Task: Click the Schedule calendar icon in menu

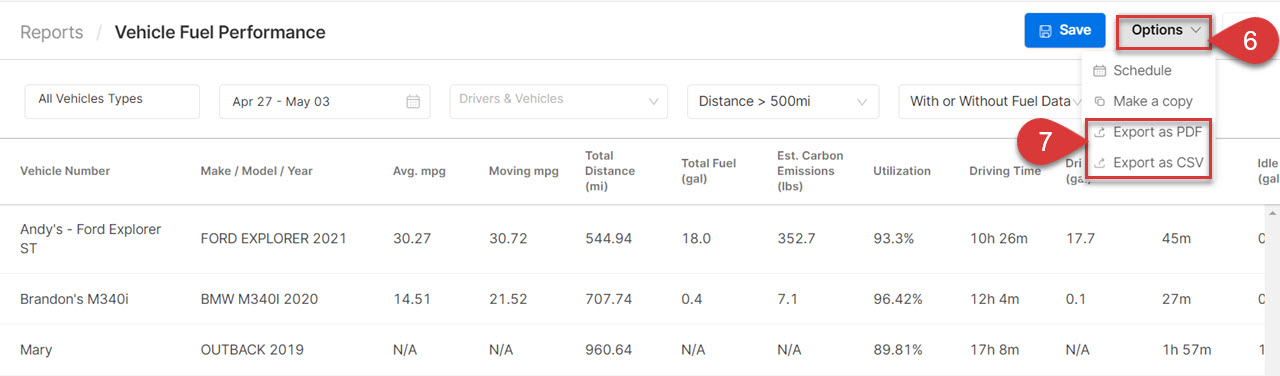Action: [1099, 71]
